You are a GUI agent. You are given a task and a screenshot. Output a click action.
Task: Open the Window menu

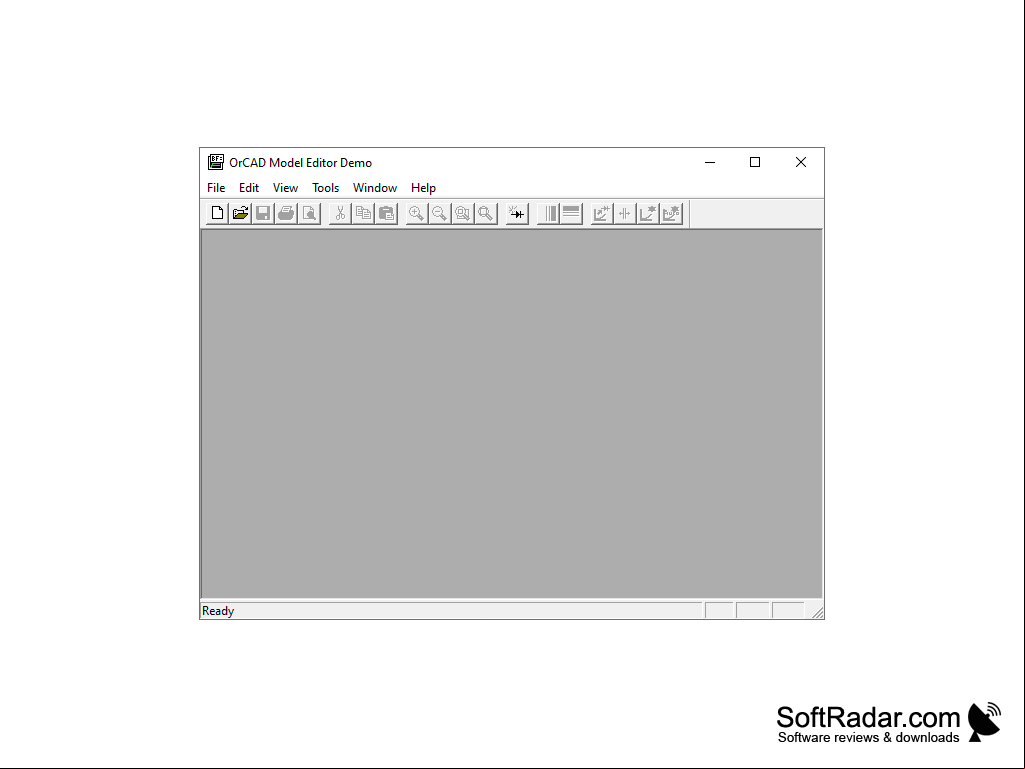tap(375, 188)
